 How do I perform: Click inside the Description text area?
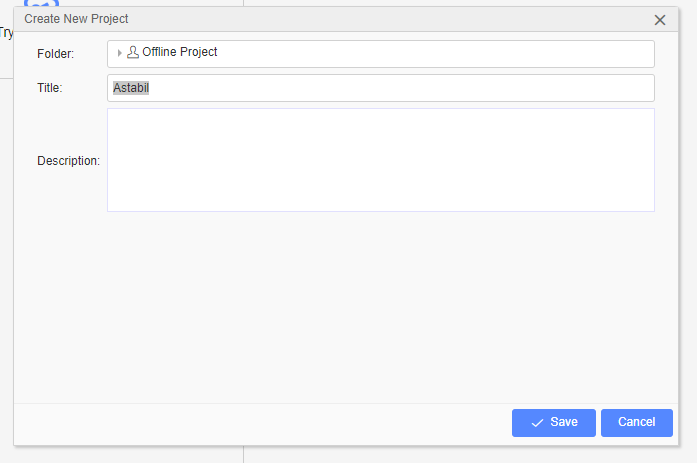(381, 160)
